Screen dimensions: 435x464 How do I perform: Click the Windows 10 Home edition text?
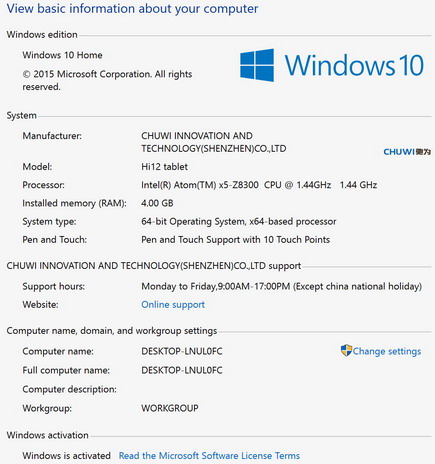(x=62, y=55)
